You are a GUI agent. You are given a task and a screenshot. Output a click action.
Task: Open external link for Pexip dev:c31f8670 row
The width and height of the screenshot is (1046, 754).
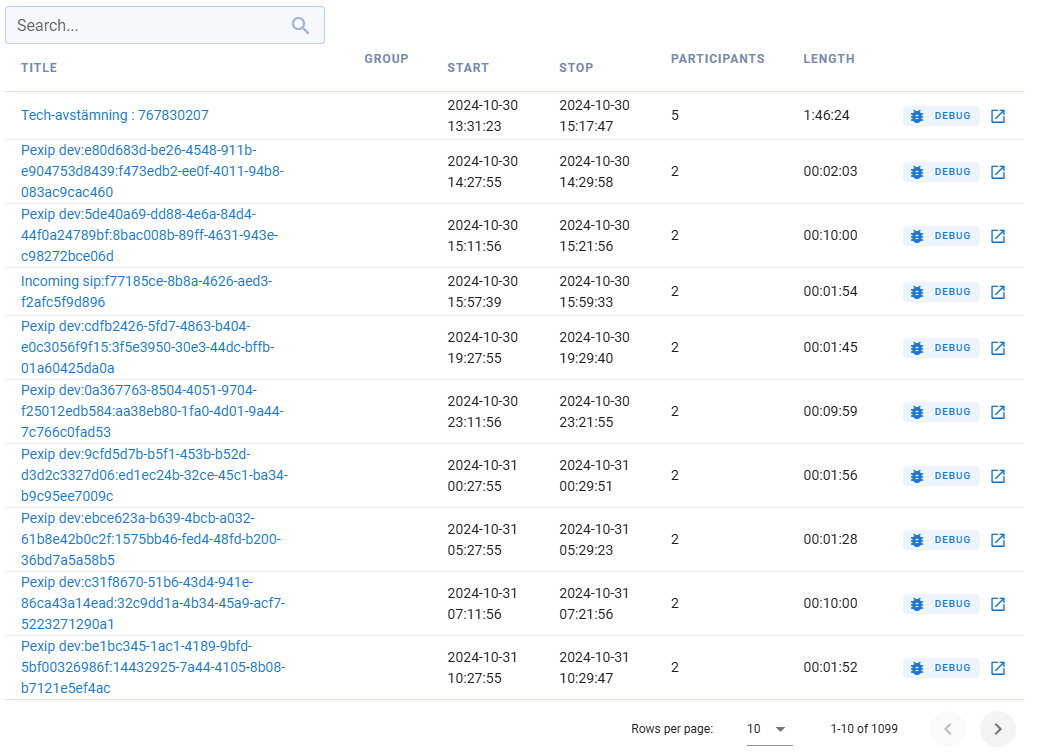[997, 605]
